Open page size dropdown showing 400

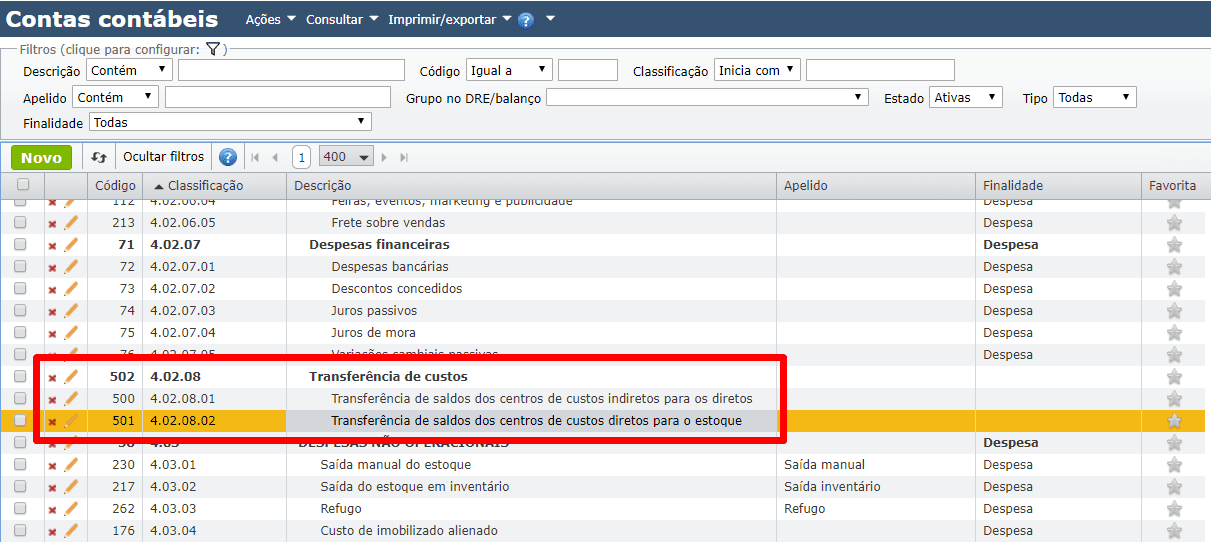[x=346, y=157]
